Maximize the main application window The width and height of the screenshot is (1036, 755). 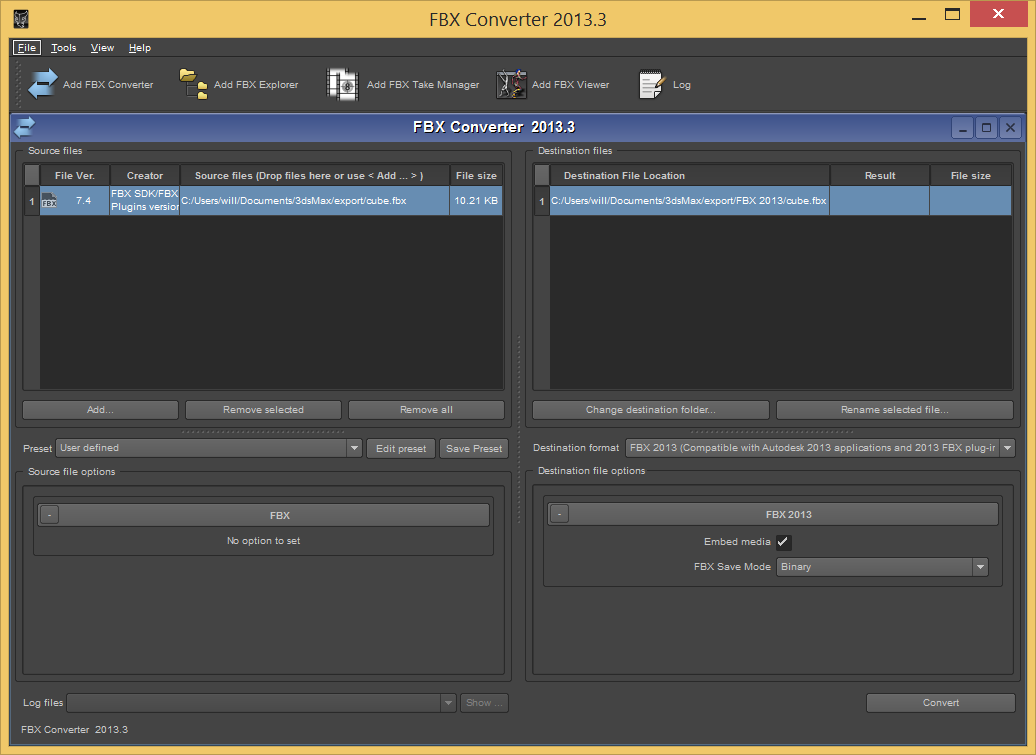tap(952, 15)
